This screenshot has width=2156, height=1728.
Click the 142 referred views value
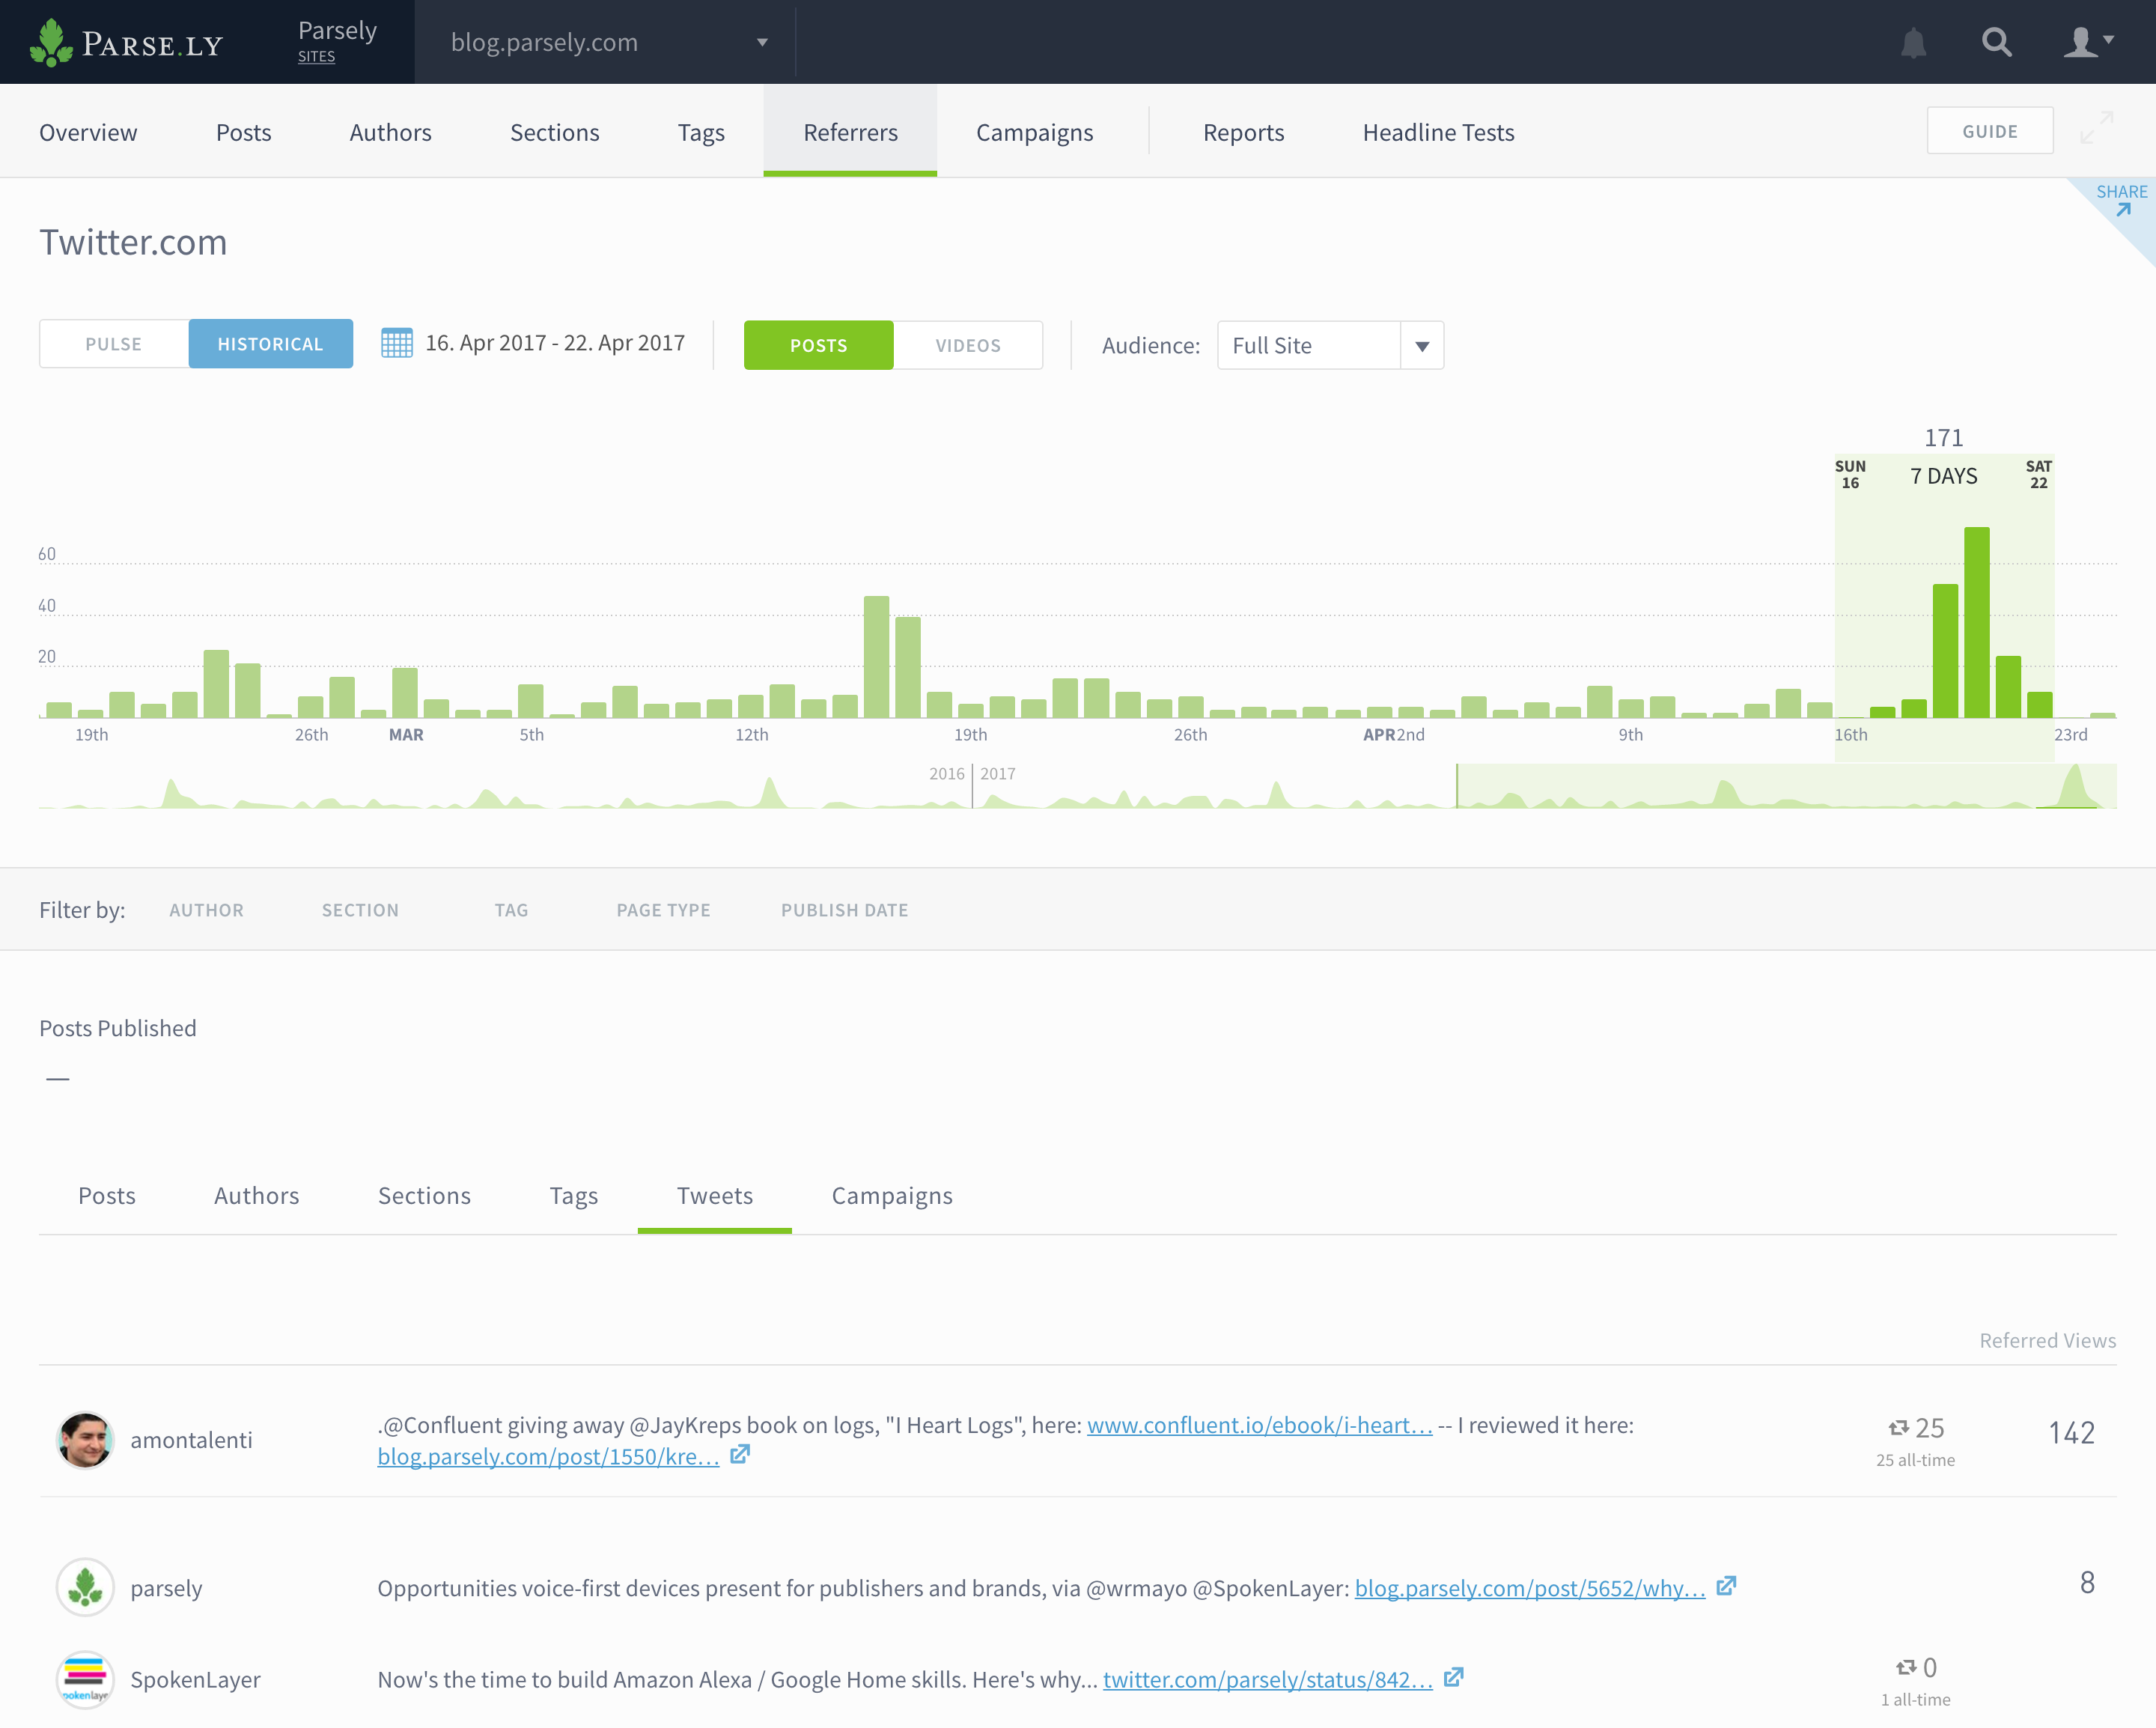tap(2071, 1433)
